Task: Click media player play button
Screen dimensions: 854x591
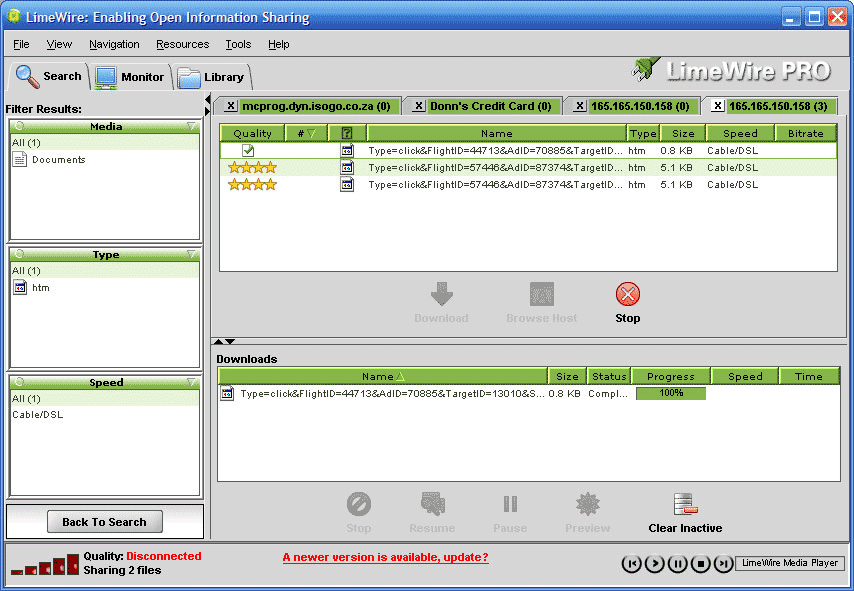Action: tap(655, 563)
